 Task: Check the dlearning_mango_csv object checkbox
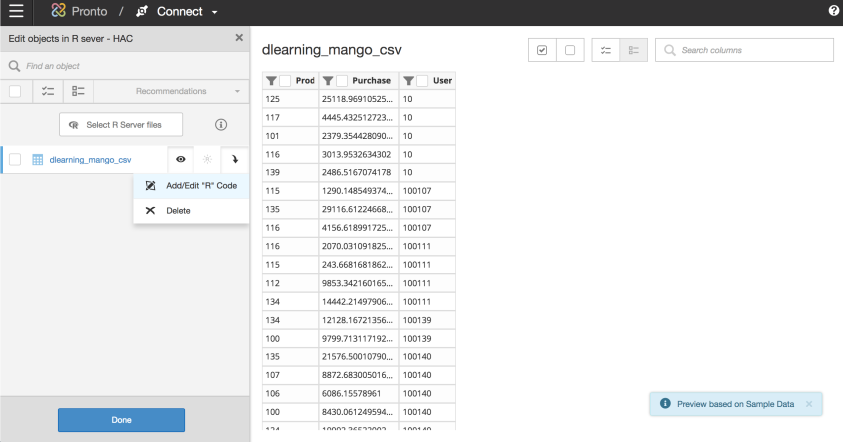point(15,159)
